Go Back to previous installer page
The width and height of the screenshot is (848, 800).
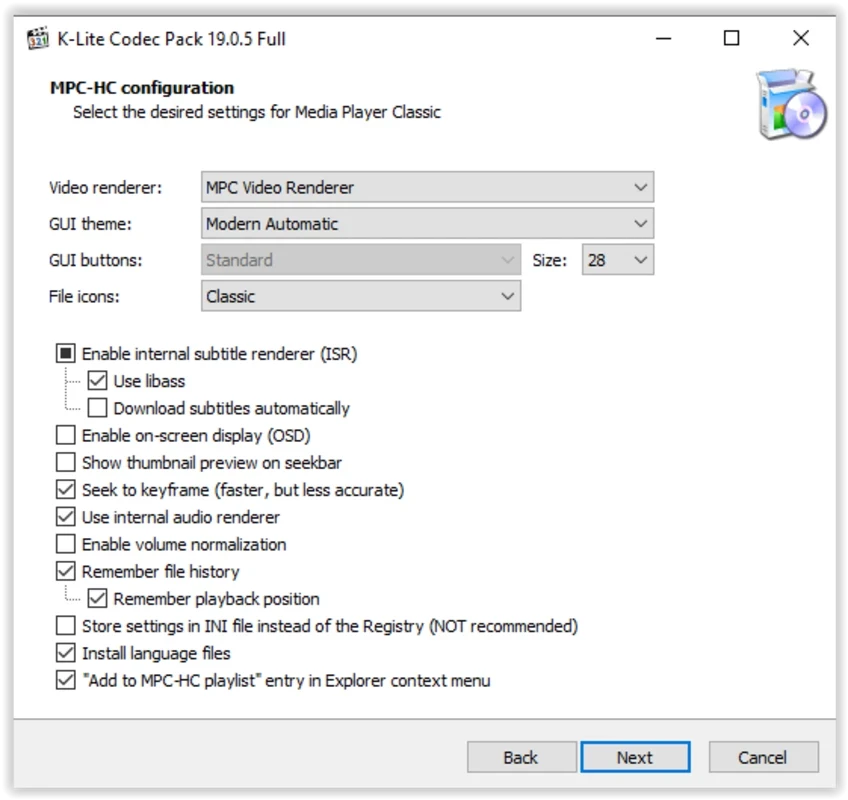(520, 758)
